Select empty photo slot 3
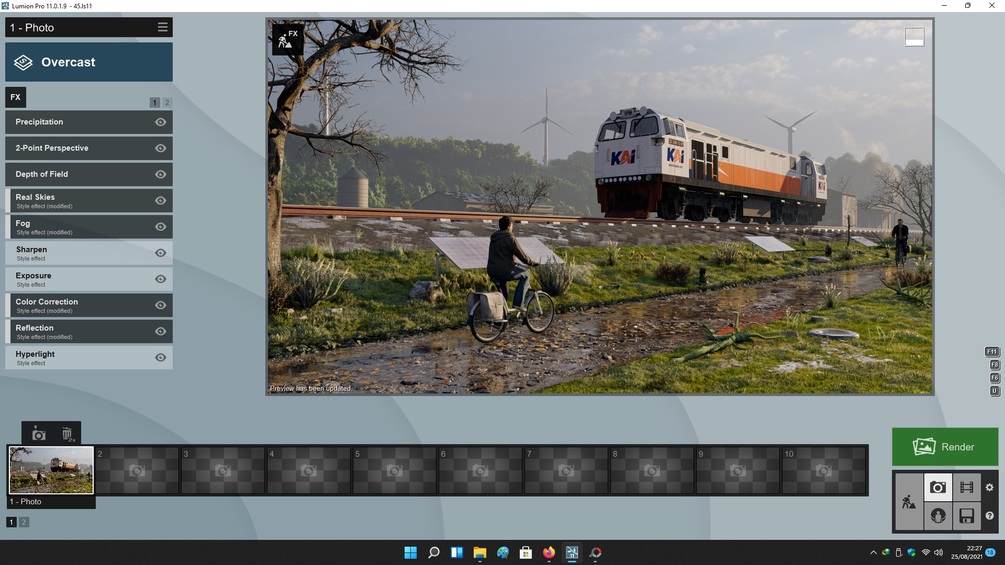1005x565 pixels. click(223, 471)
